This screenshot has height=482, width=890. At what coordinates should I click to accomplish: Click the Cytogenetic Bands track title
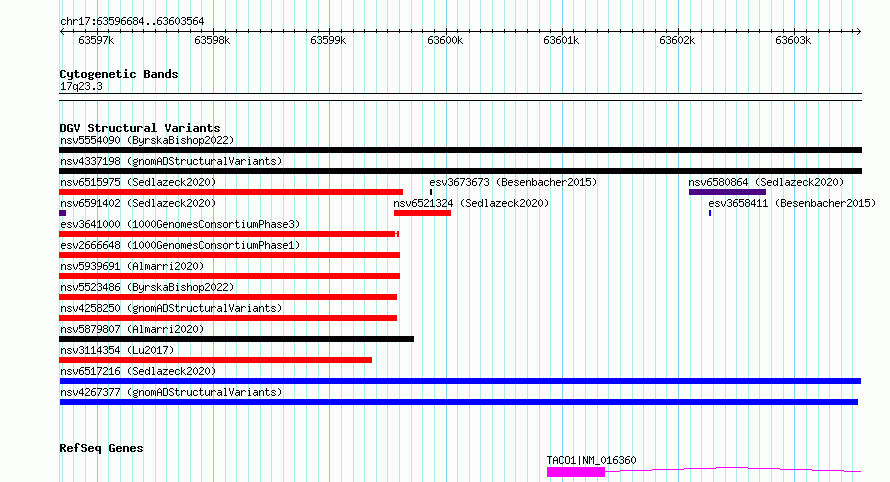click(119, 74)
